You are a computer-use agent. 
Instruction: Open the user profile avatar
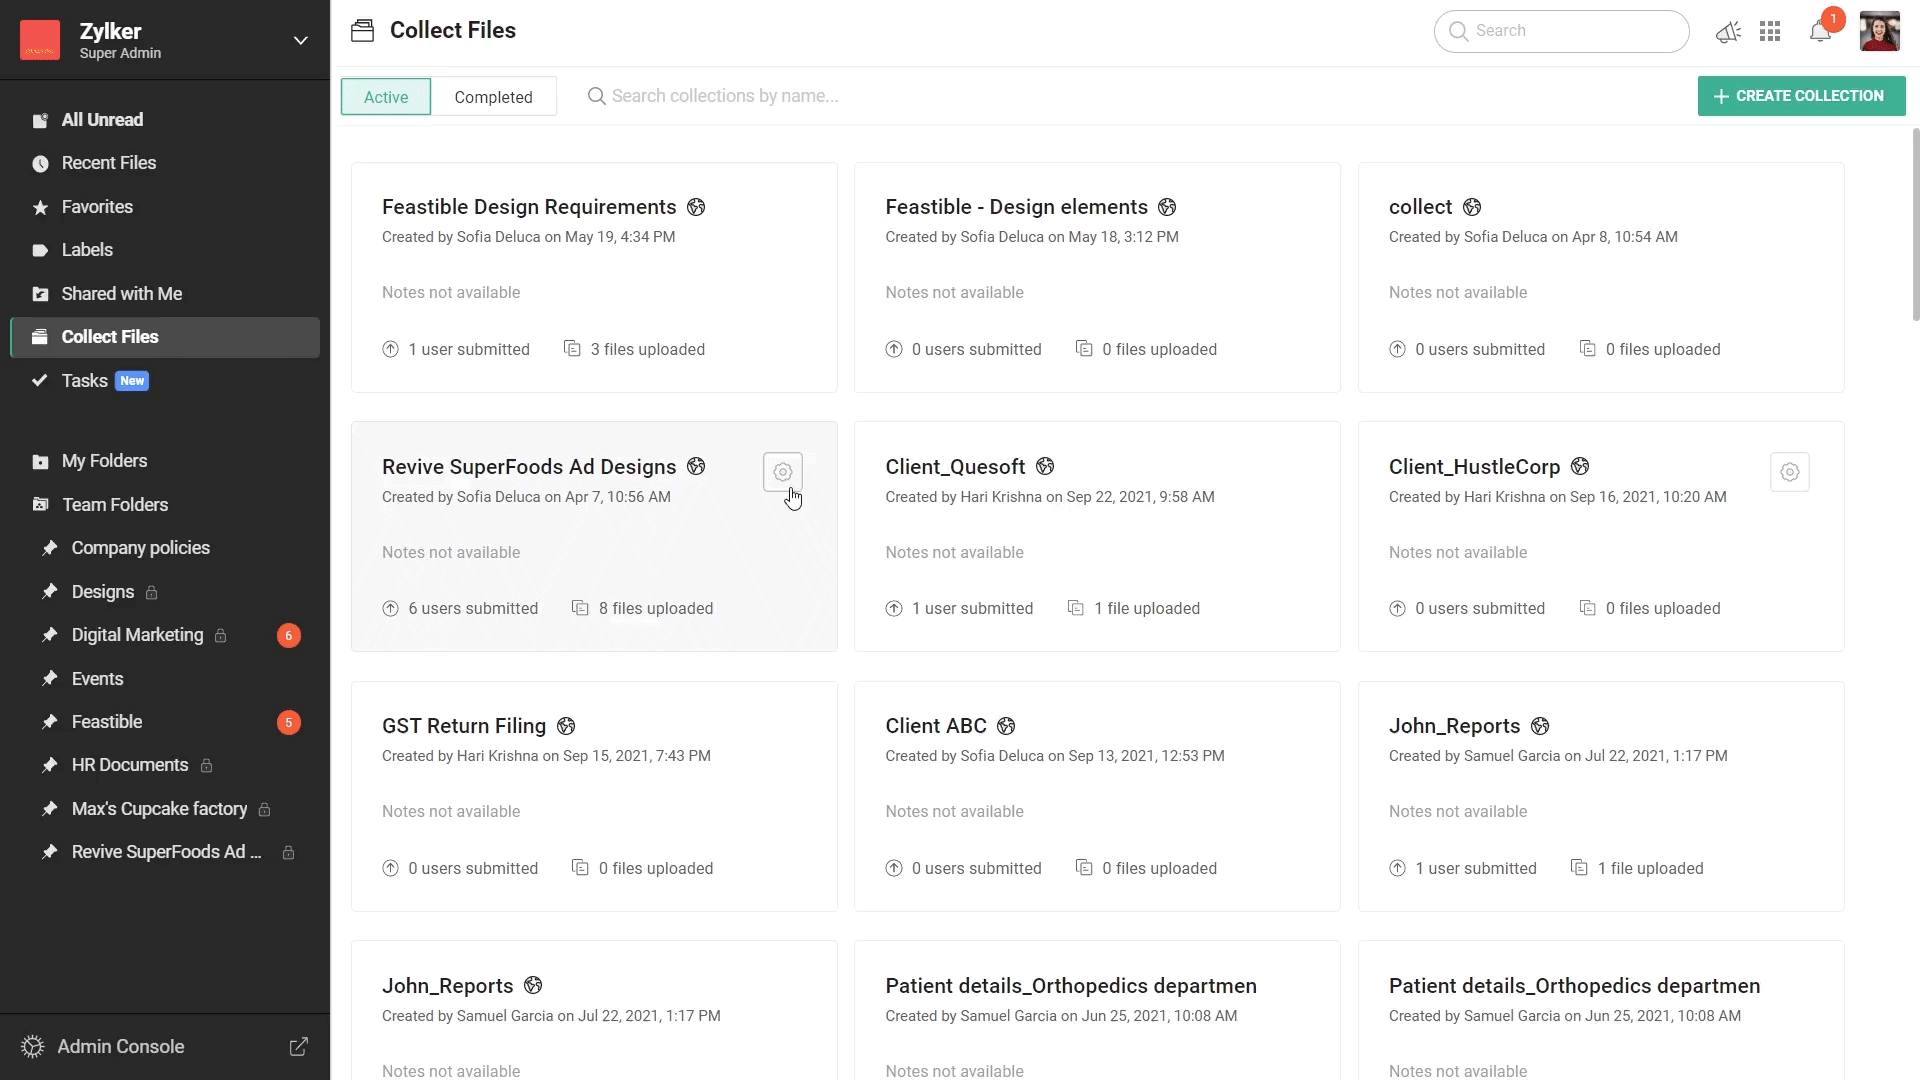1879,31
